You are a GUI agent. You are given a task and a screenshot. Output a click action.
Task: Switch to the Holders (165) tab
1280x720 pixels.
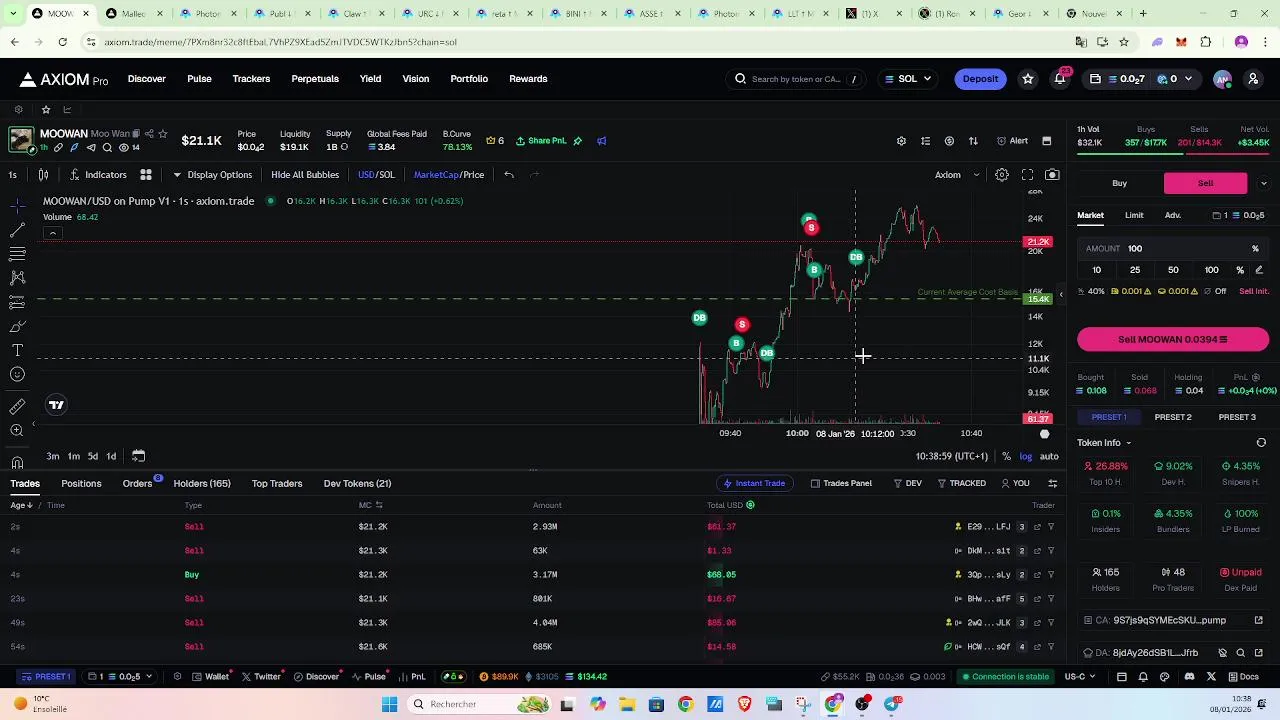pyautogui.click(x=202, y=484)
